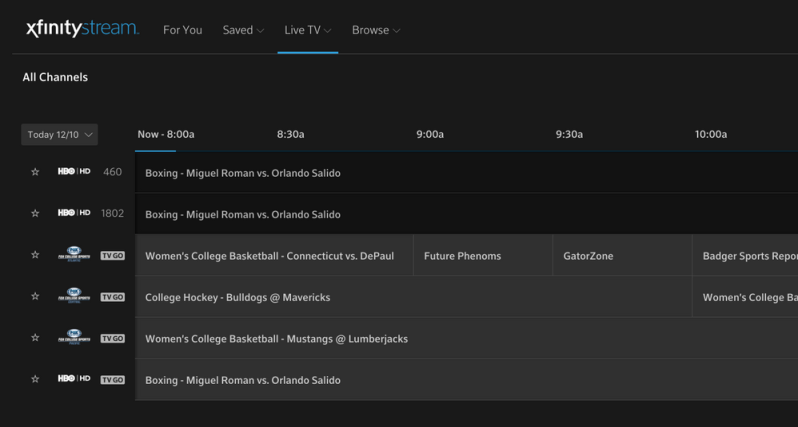Open Women's College Basketball Connecticut vs. DePaul
Screen dimensions: 798x427
tap(274, 255)
